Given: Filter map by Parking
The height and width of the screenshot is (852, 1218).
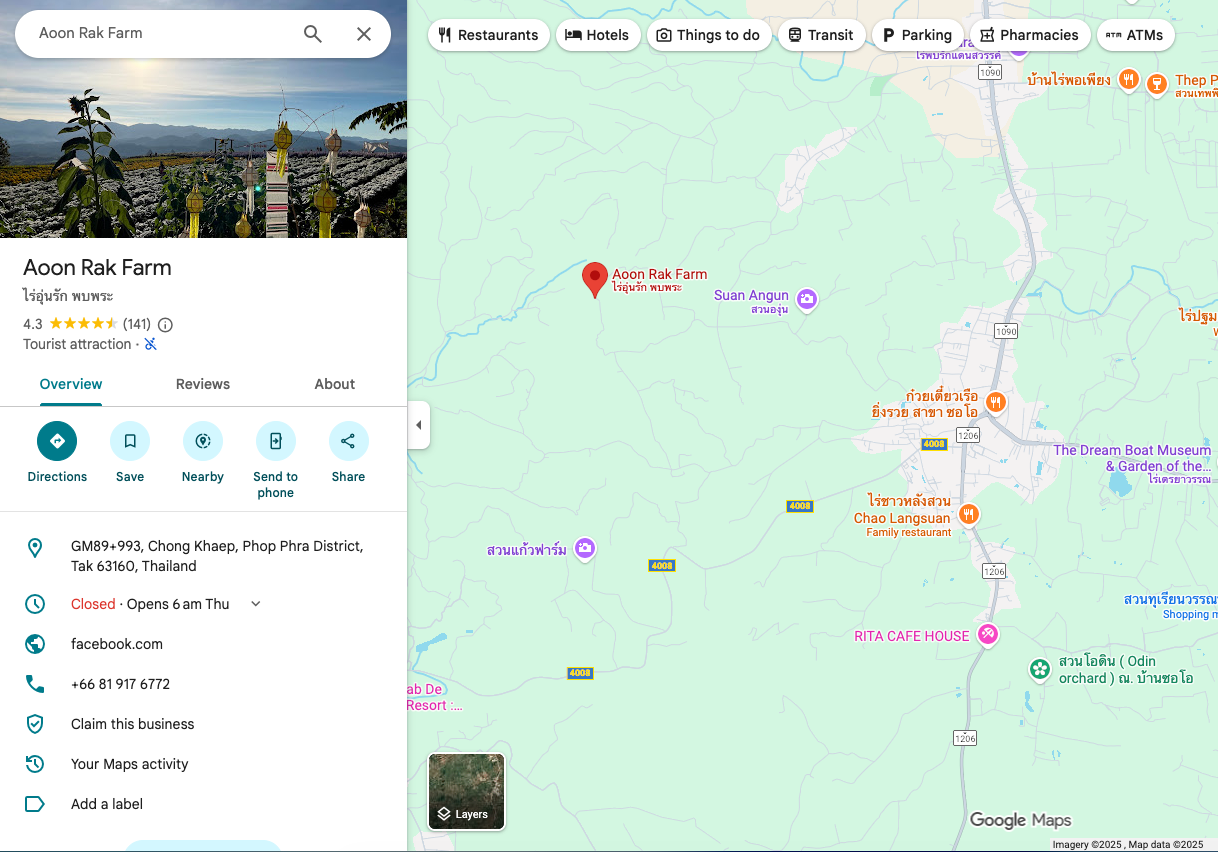Looking at the screenshot, I should (917, 35).
